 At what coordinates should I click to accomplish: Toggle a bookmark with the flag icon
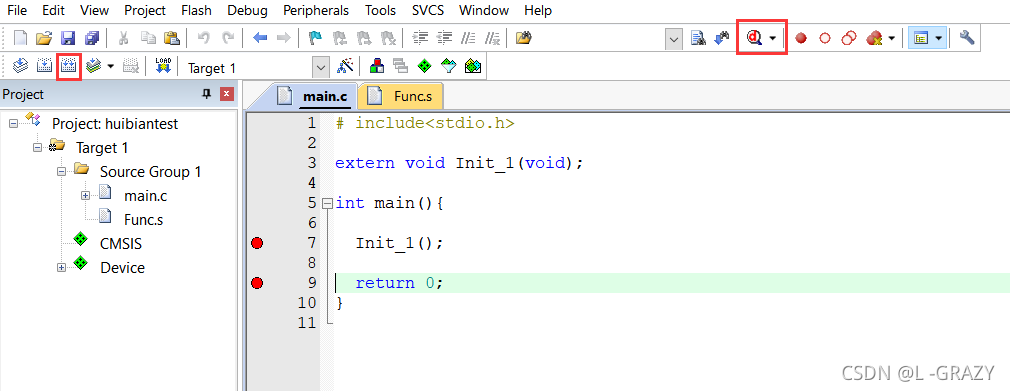[315, 38]
